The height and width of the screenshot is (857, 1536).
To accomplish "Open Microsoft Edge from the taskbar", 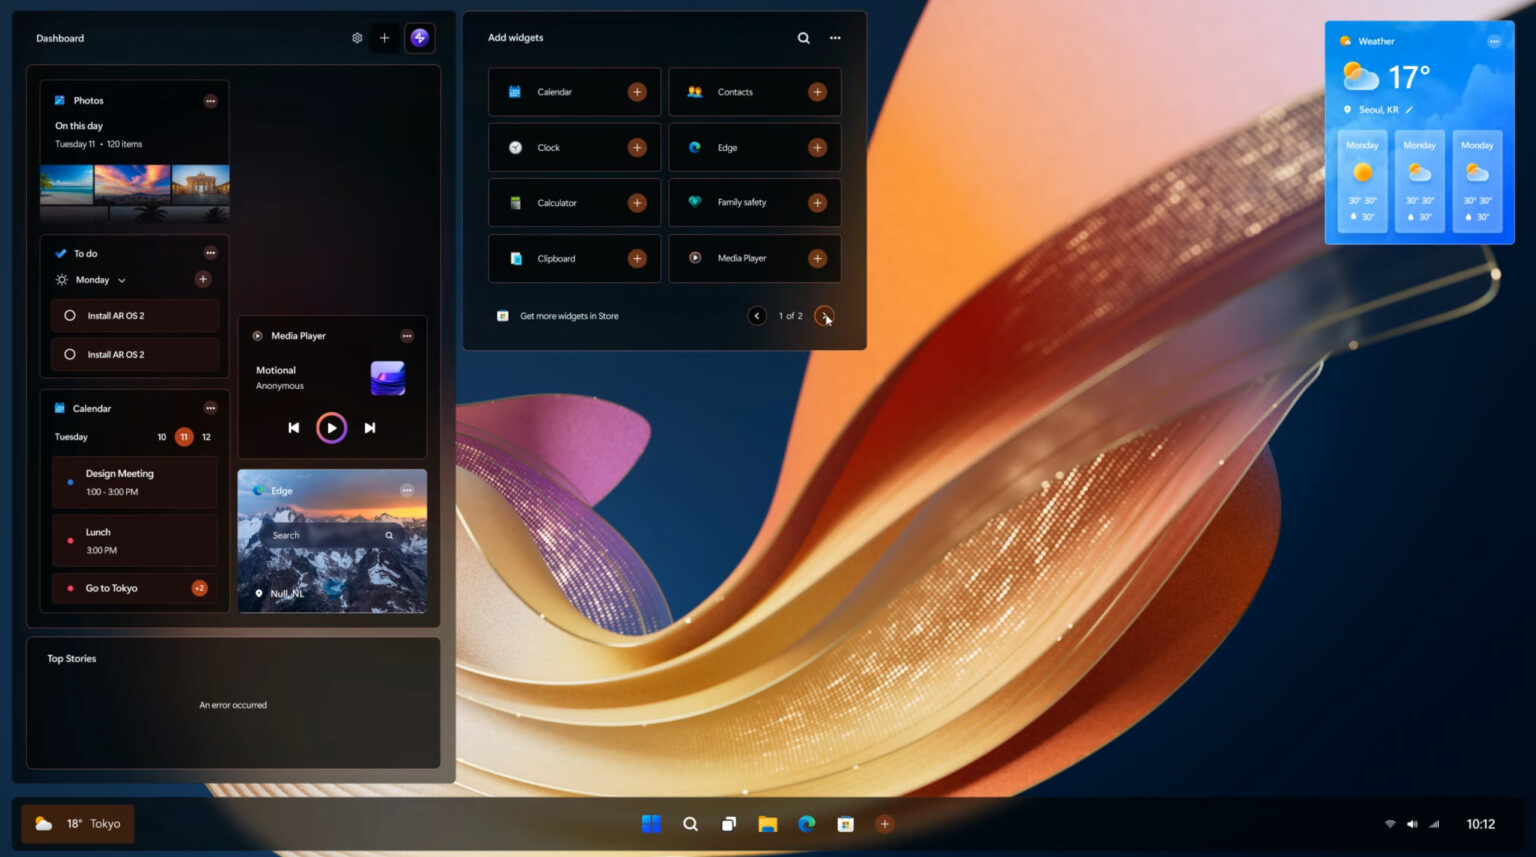I will click(806, 823).
